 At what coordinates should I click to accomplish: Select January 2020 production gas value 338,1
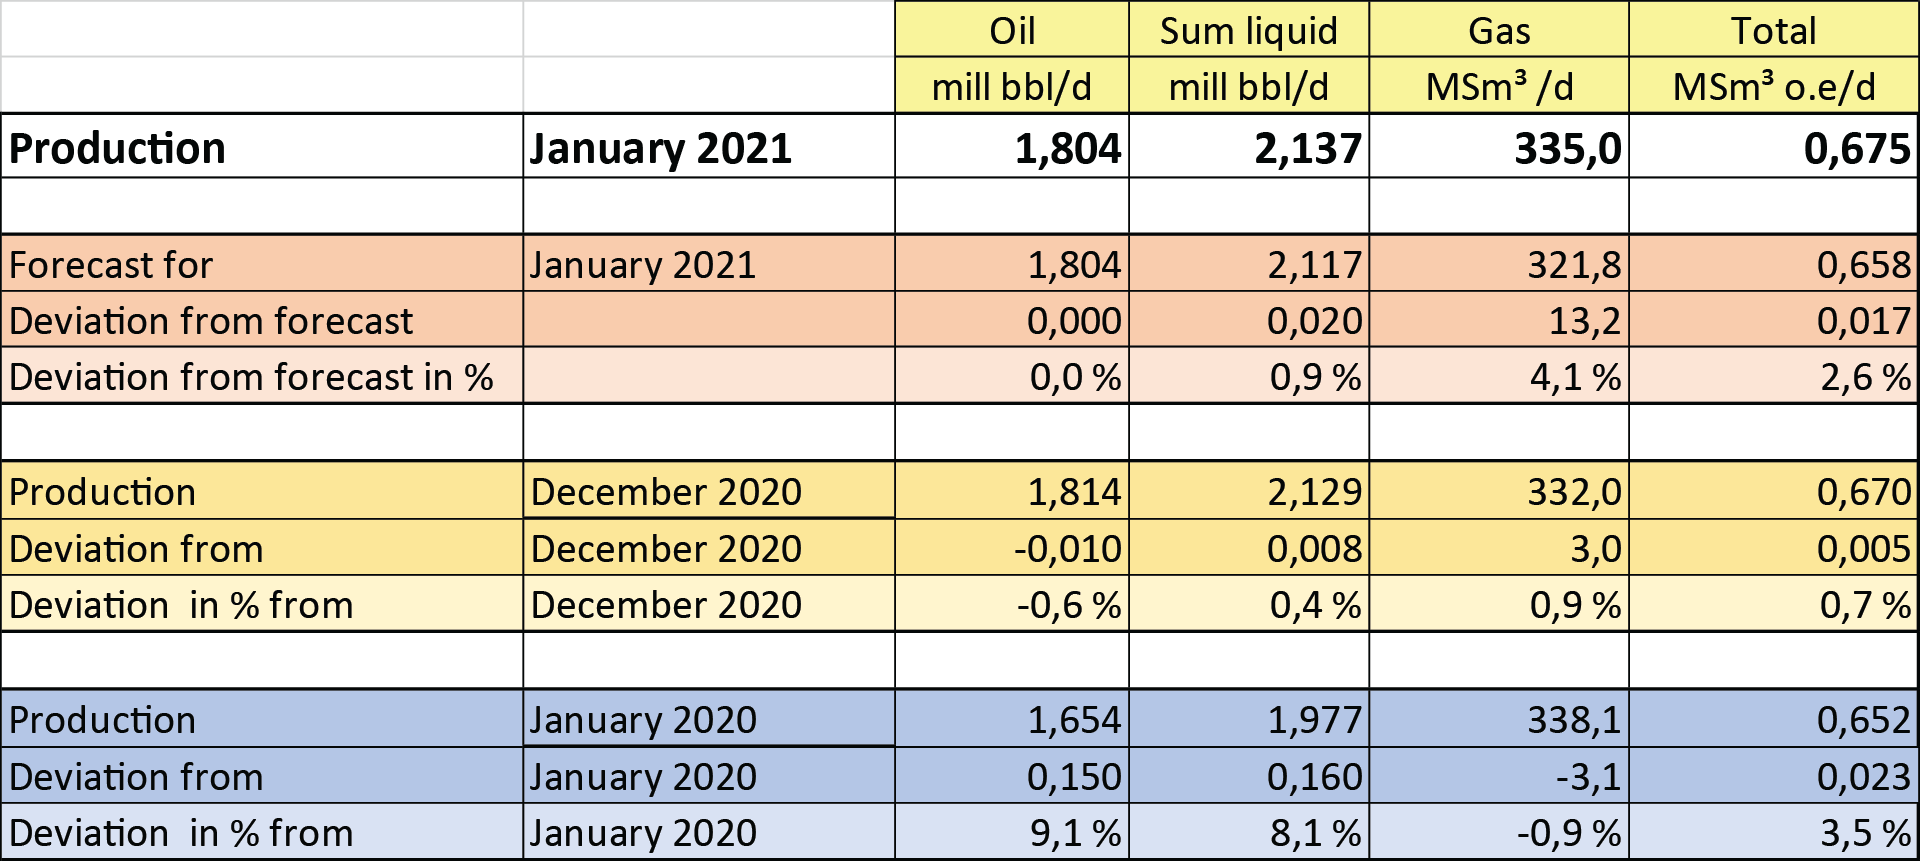[1499, 718]
